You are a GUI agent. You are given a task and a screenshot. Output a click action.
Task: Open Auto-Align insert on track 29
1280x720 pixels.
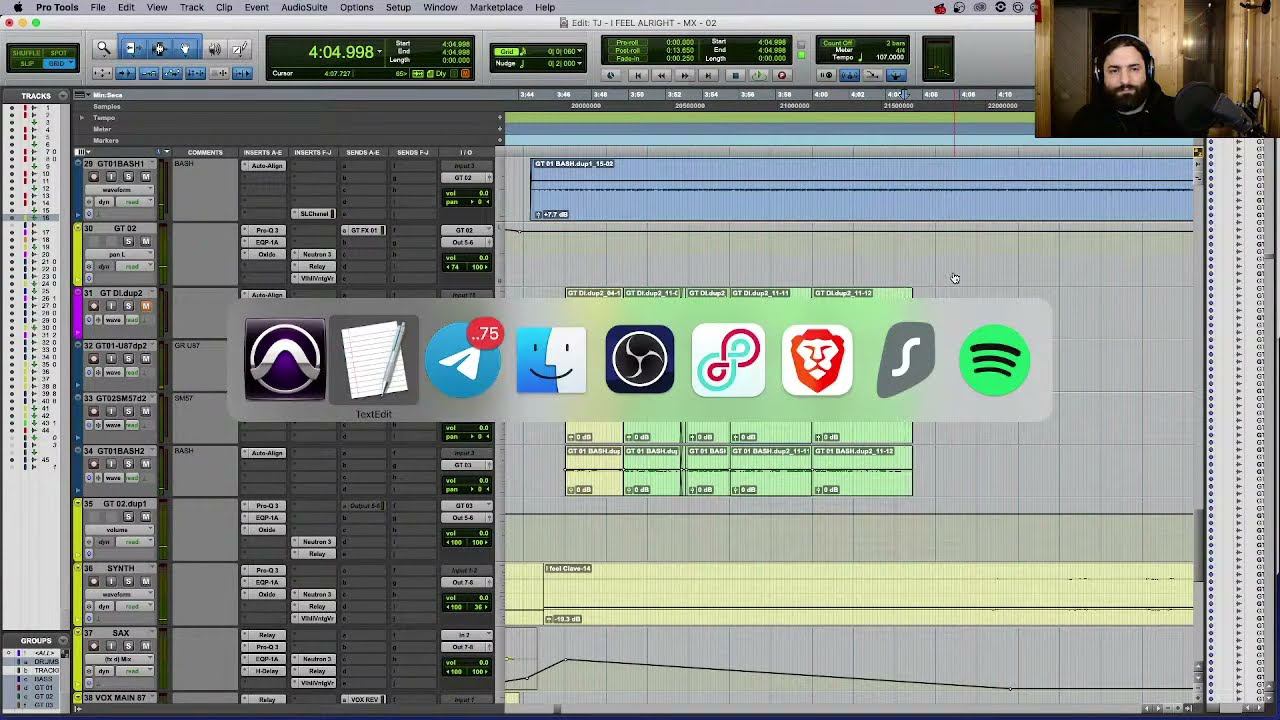coord(266,166)
